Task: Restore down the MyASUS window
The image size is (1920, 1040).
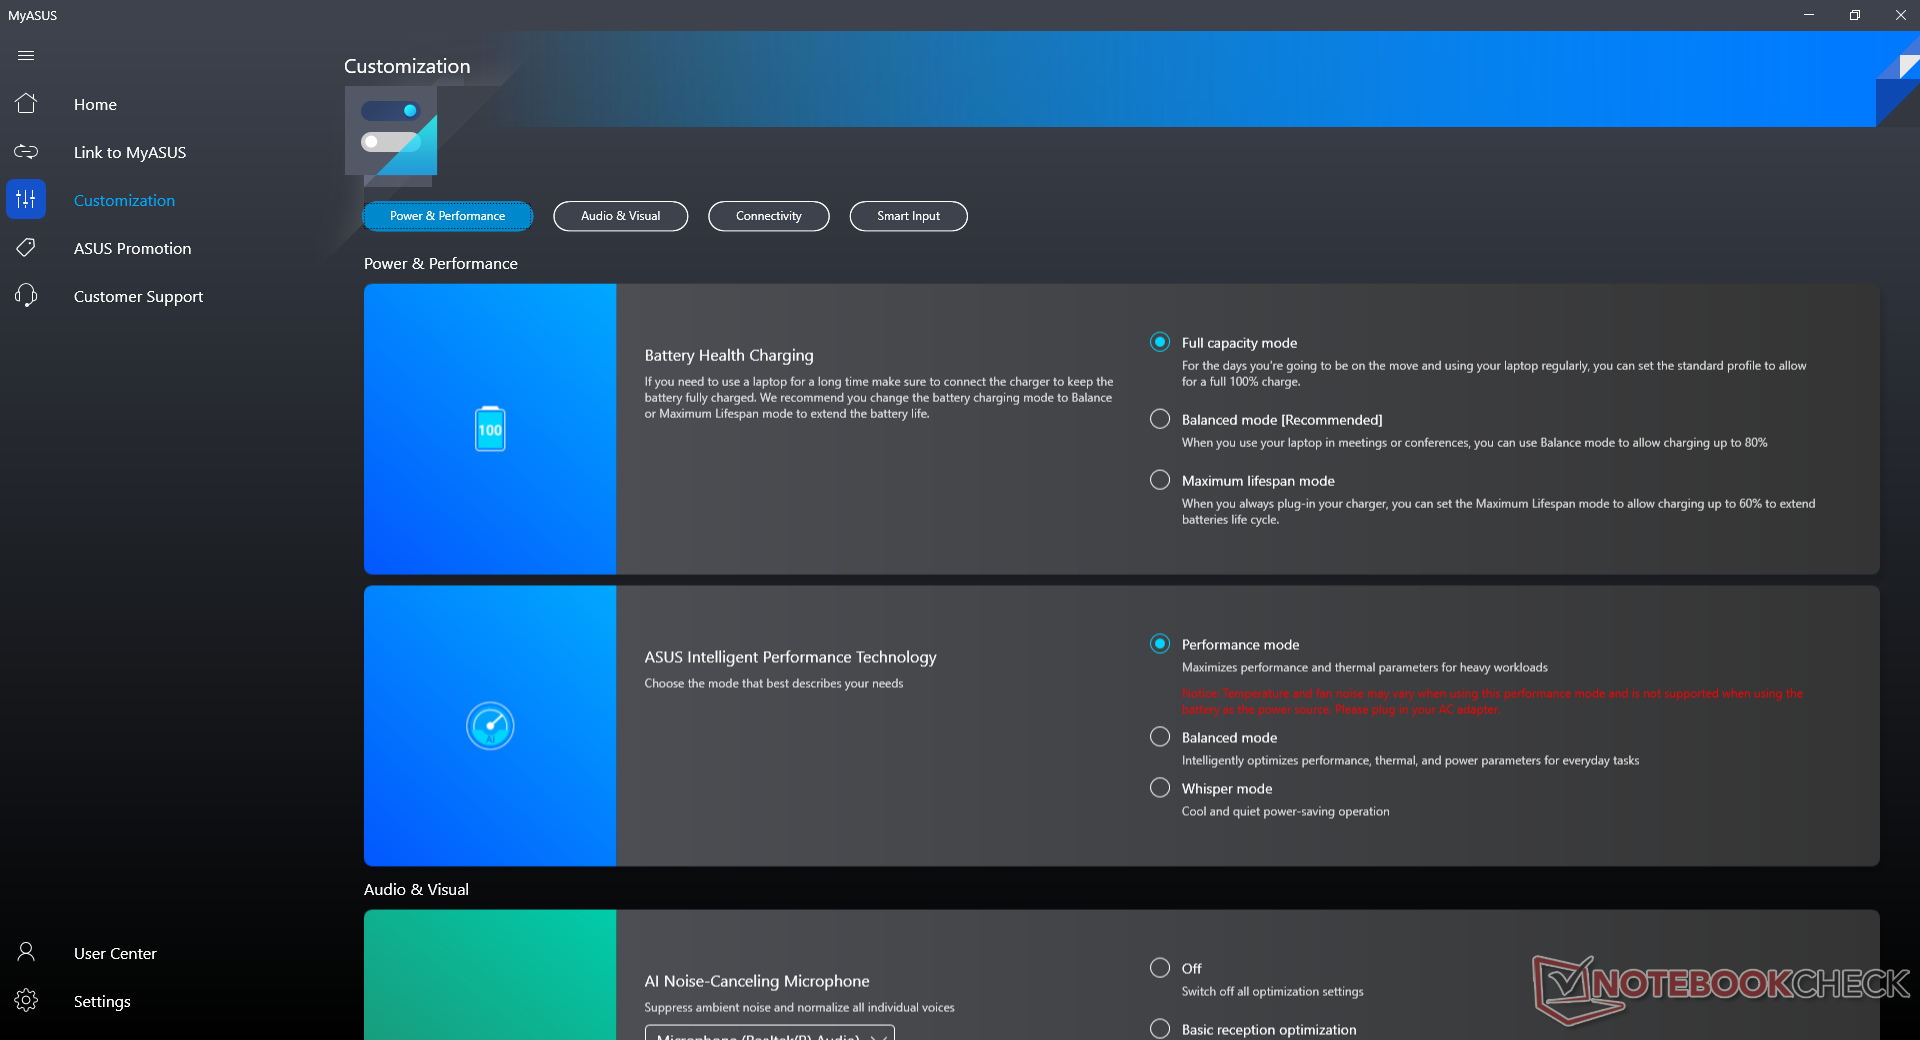Action: 1854,15
